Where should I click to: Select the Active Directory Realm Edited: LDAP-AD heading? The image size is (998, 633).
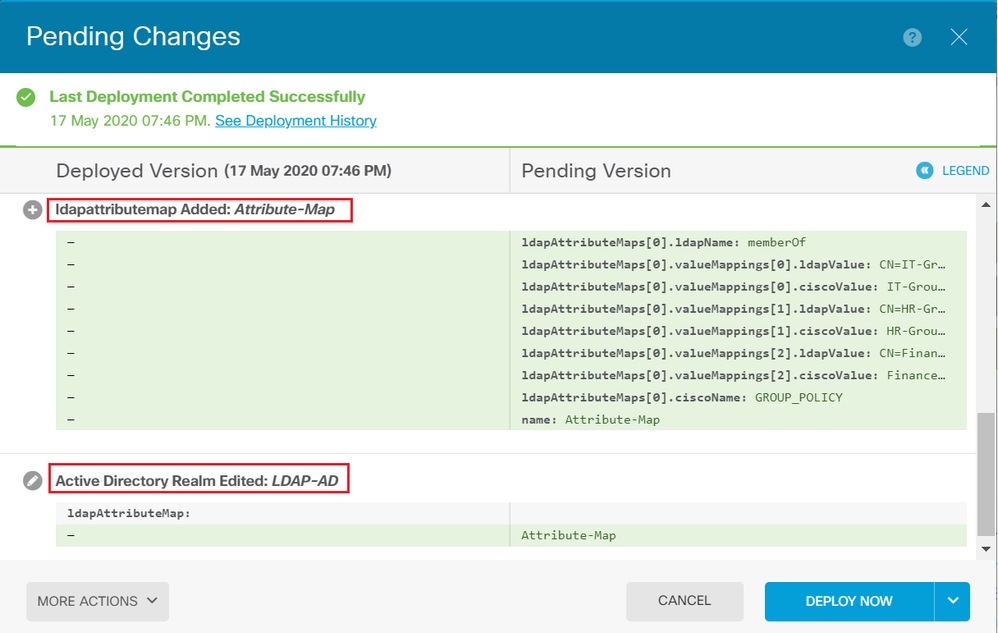point(197,481)
